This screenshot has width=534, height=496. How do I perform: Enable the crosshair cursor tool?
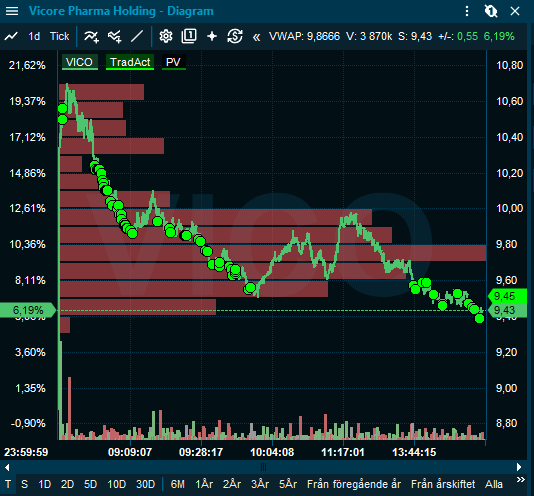coord(212,36)
